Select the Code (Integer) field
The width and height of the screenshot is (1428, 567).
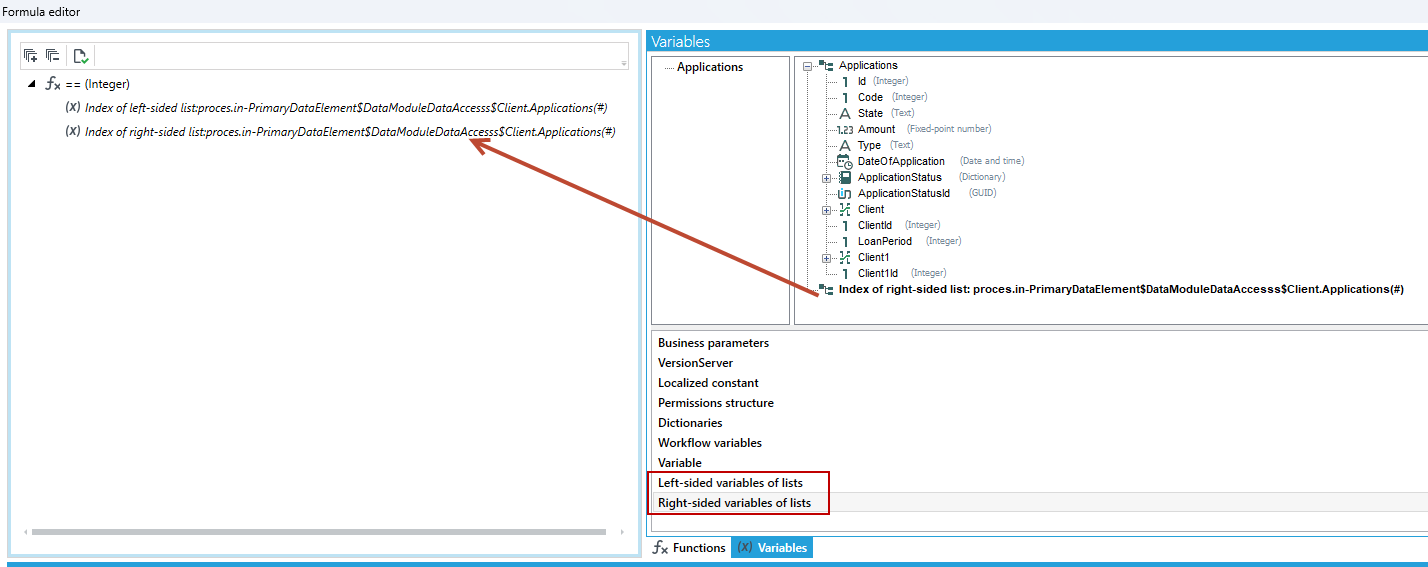[892, 97]
